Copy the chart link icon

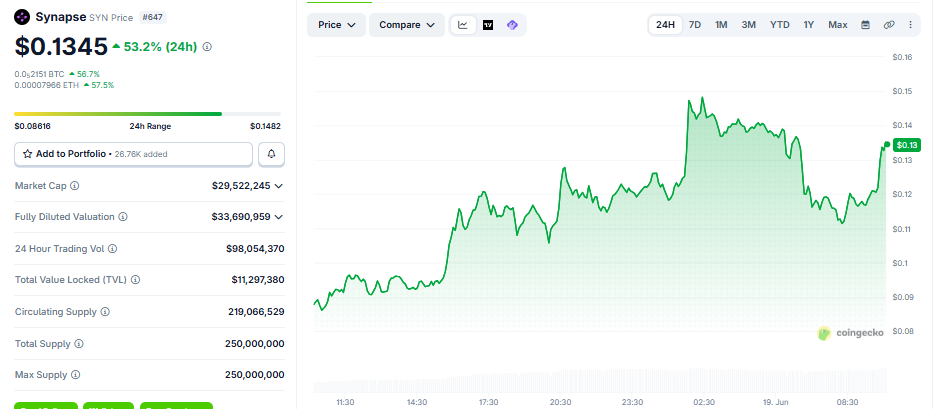pos(889,25)
